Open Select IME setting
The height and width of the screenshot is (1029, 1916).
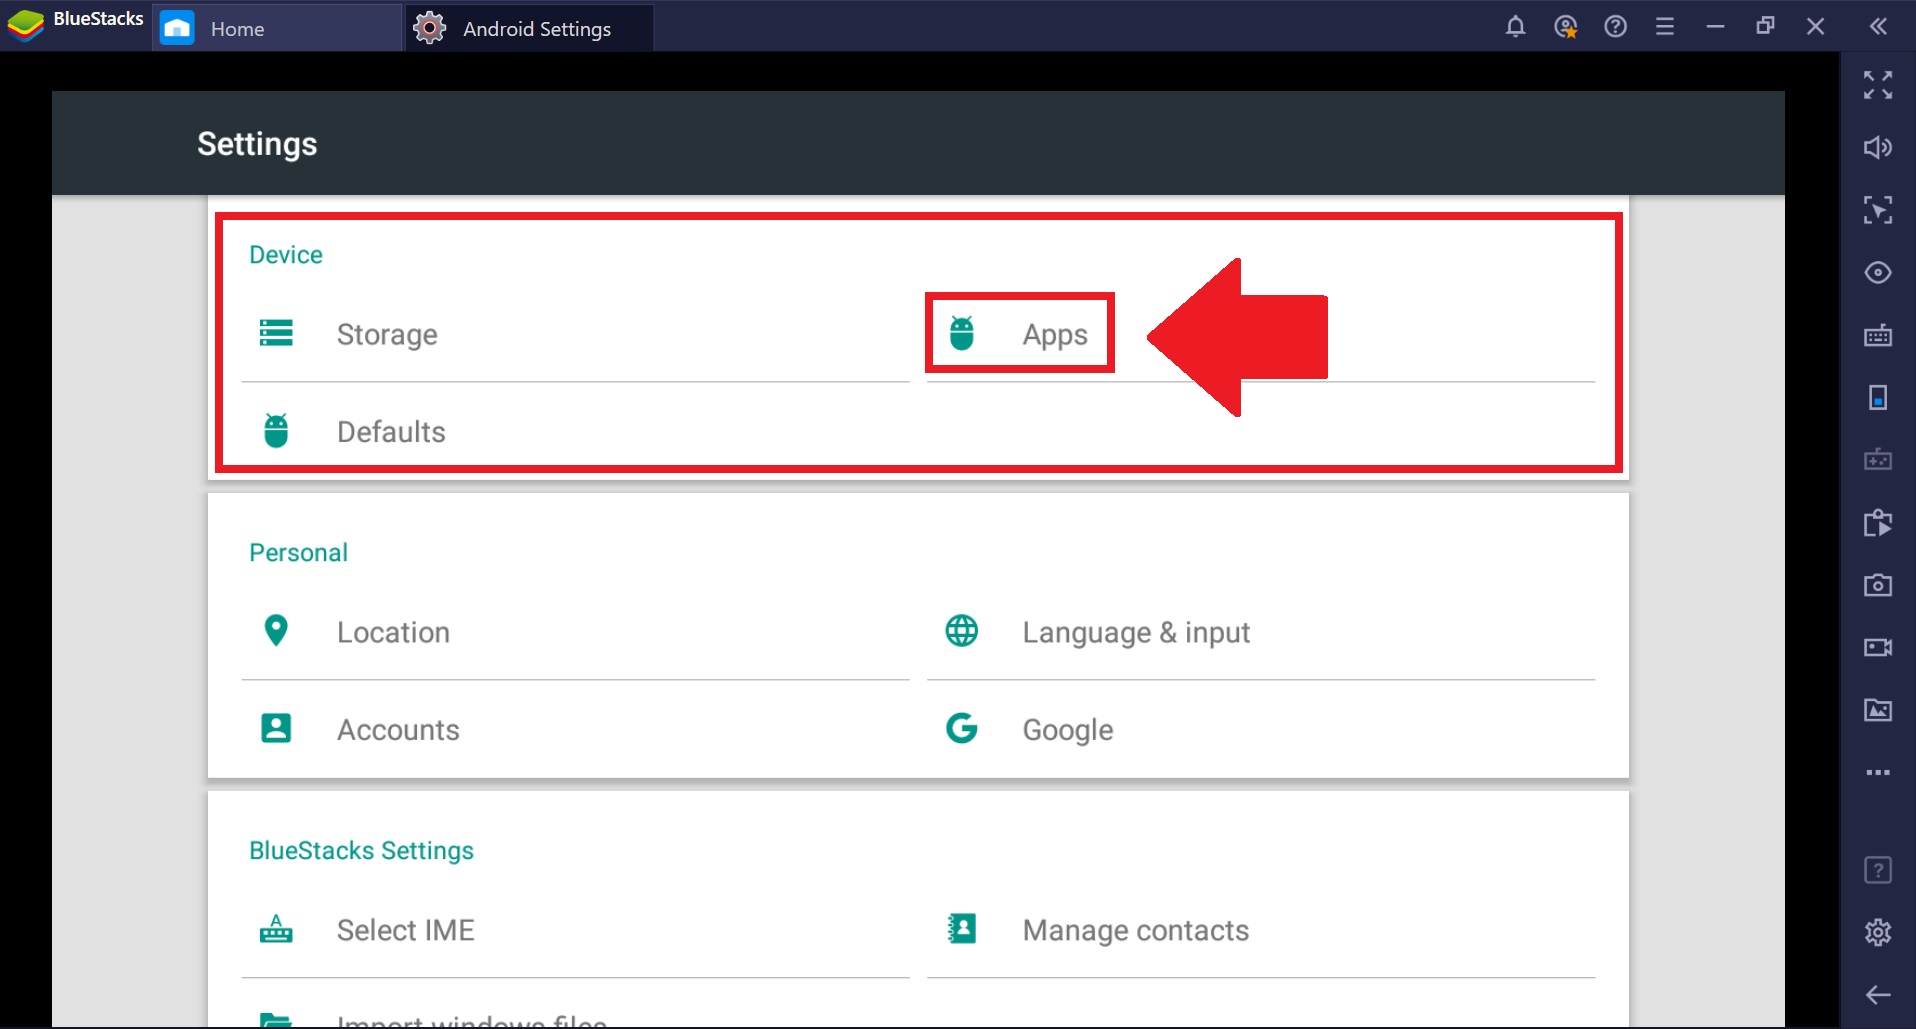pos(575,930)
